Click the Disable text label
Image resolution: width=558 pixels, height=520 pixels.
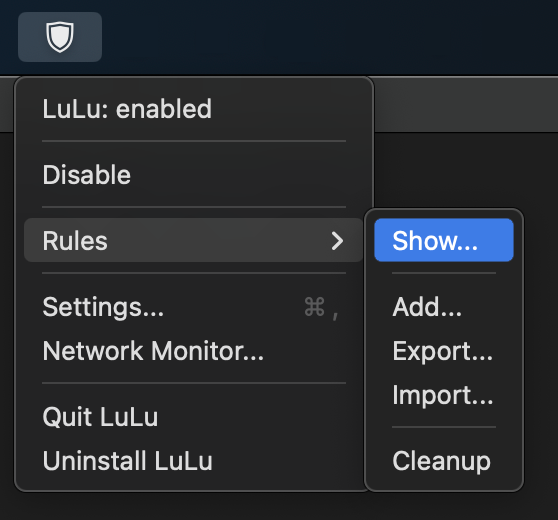[86, 175]
